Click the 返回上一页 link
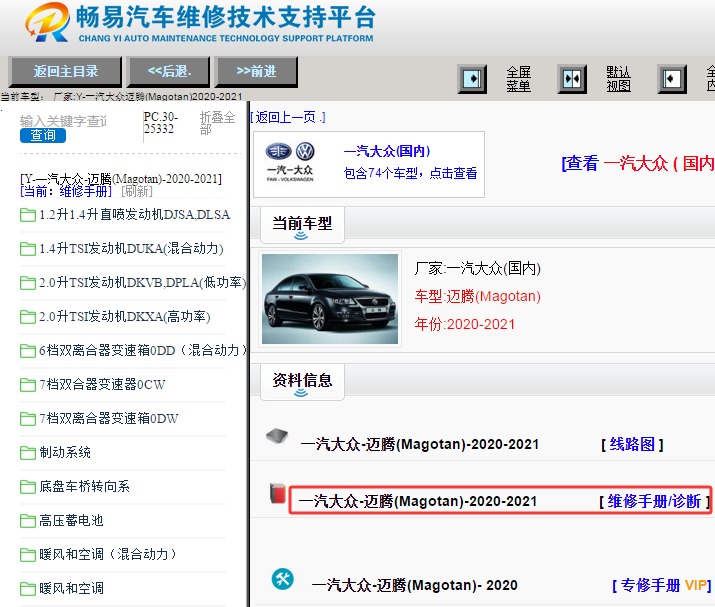This screenshot has width=715, height=607. coord(288,118)
